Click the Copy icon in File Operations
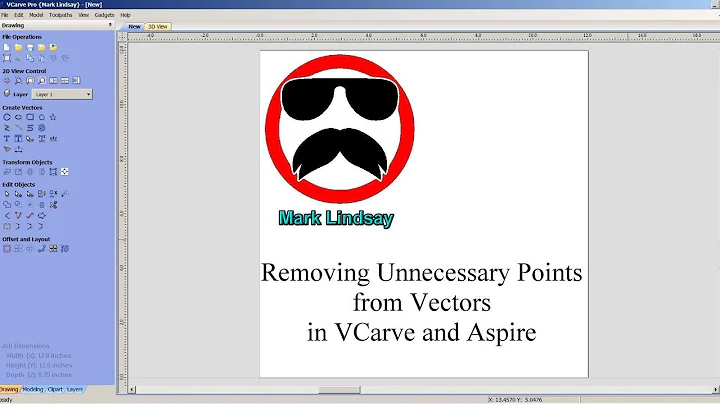 [x=30, y=58]
